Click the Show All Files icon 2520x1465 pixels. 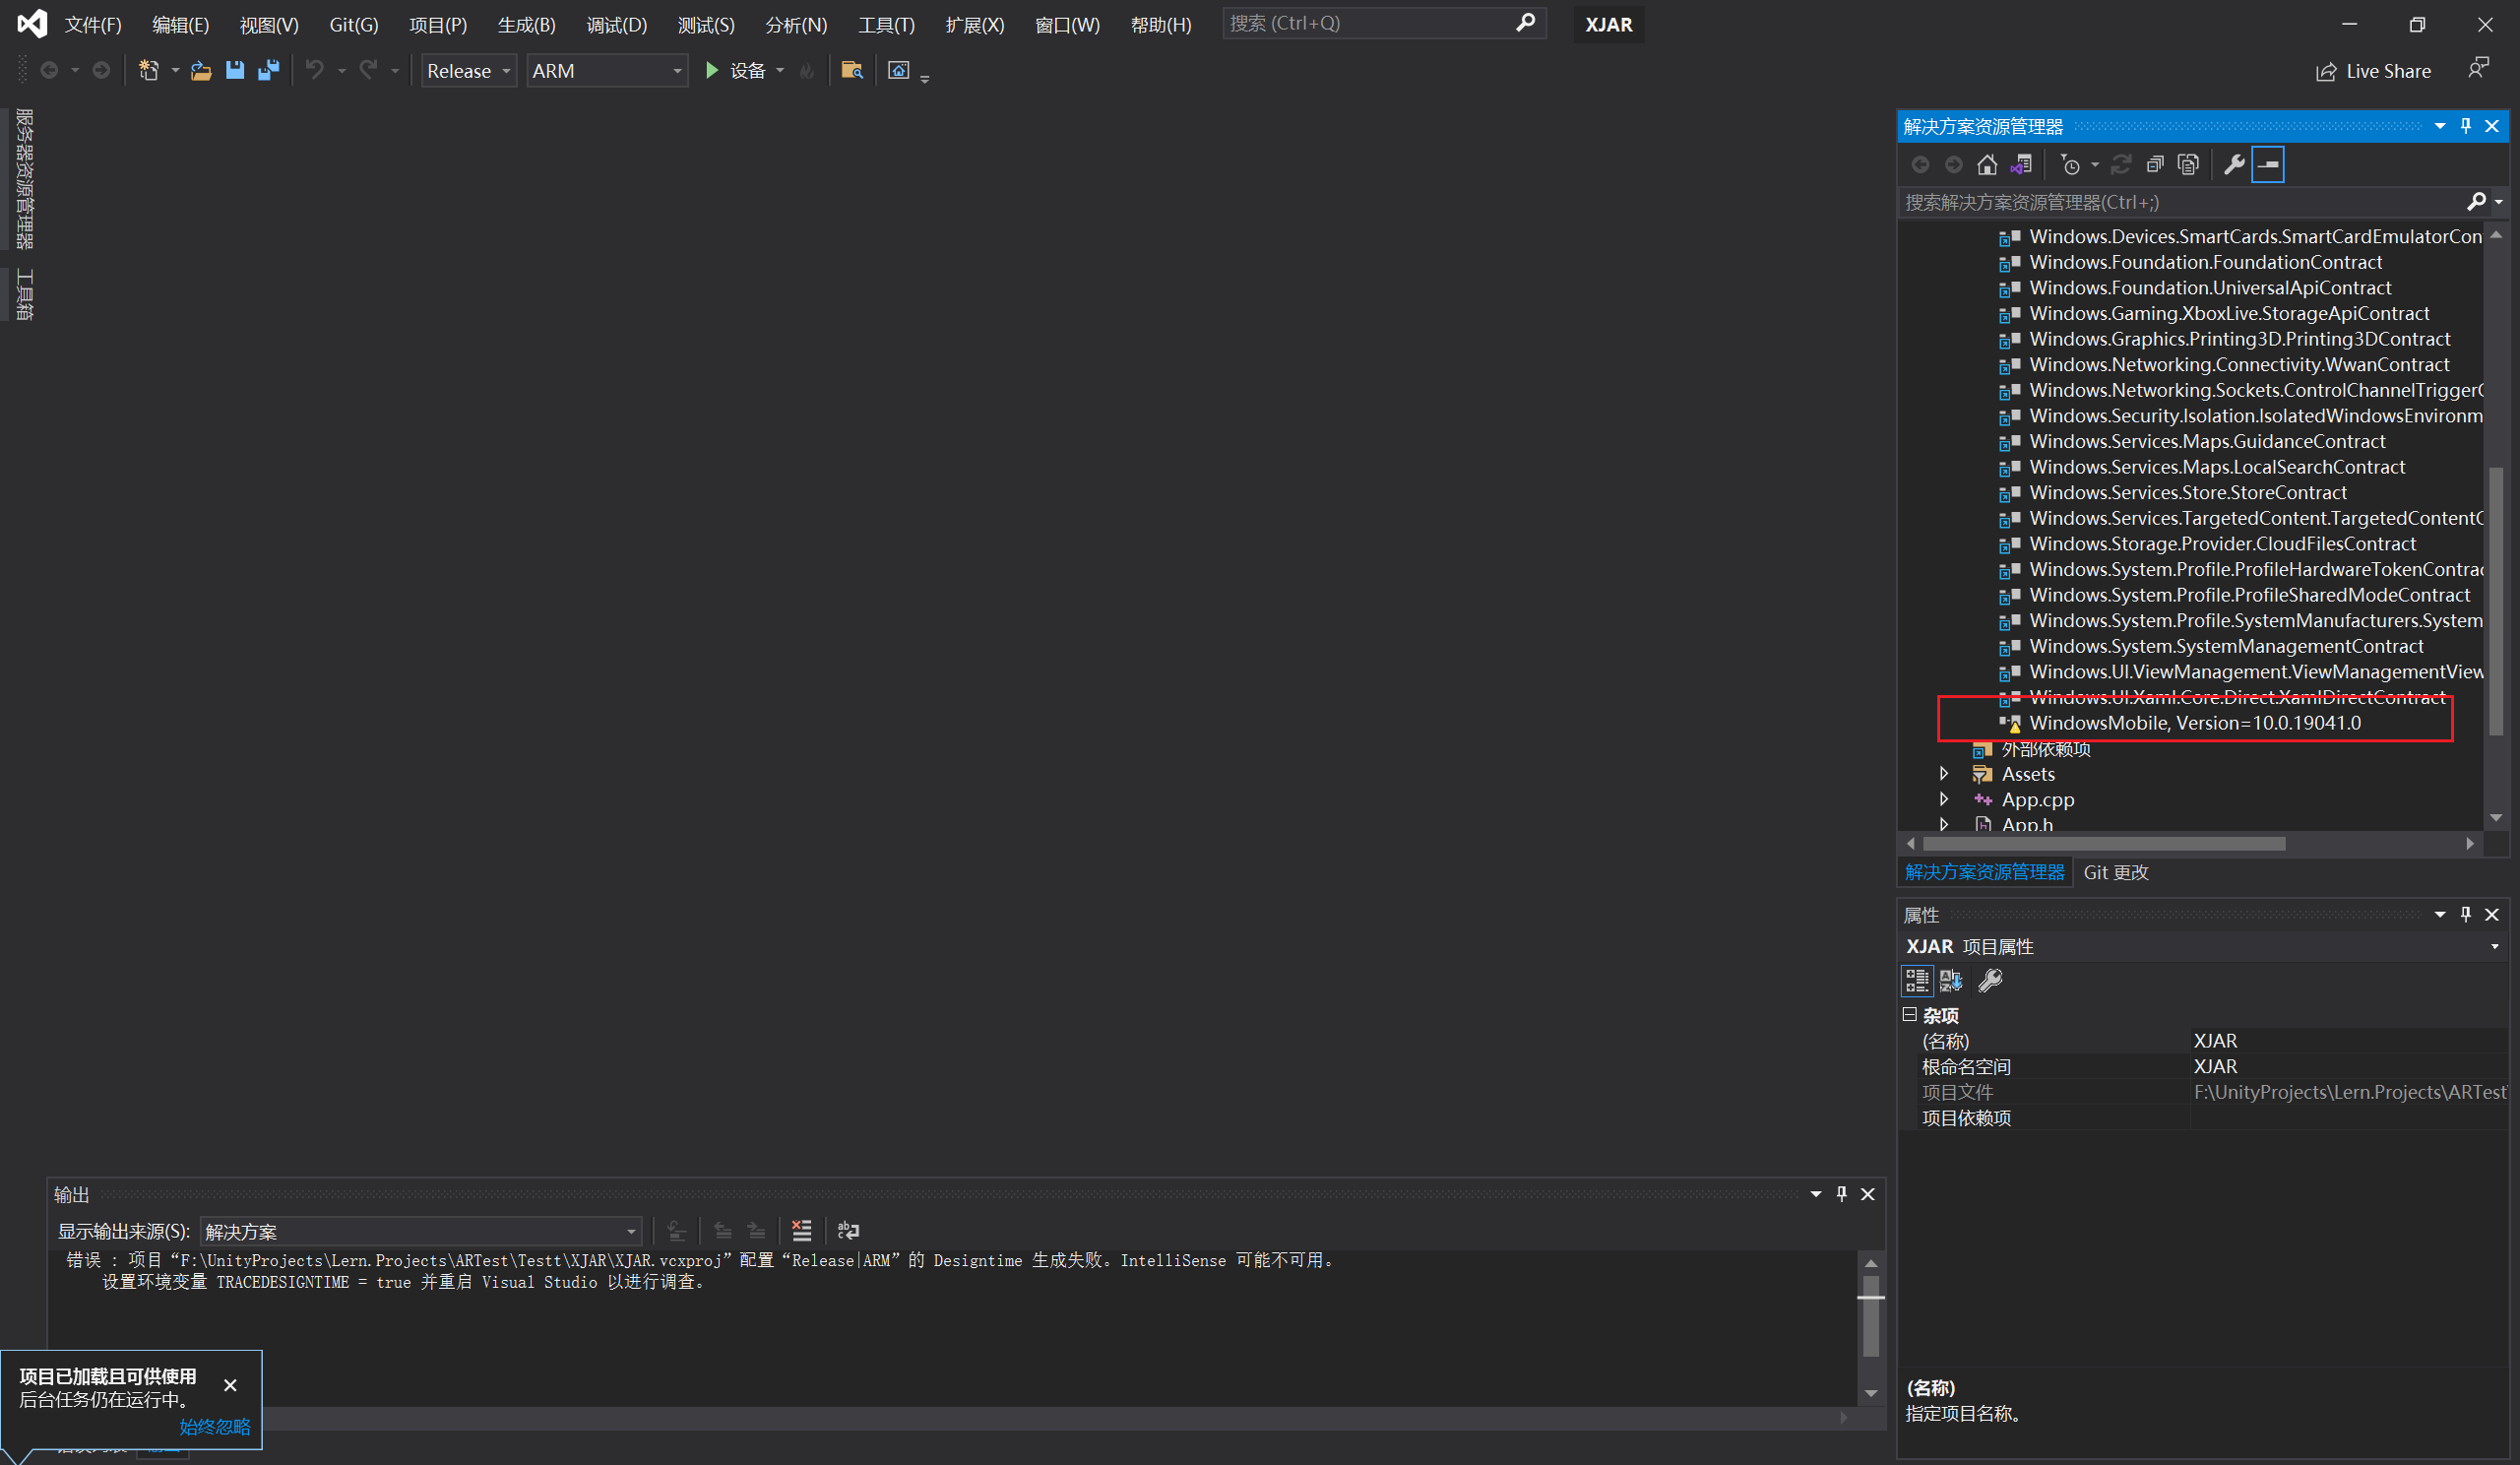[2188, 164]
